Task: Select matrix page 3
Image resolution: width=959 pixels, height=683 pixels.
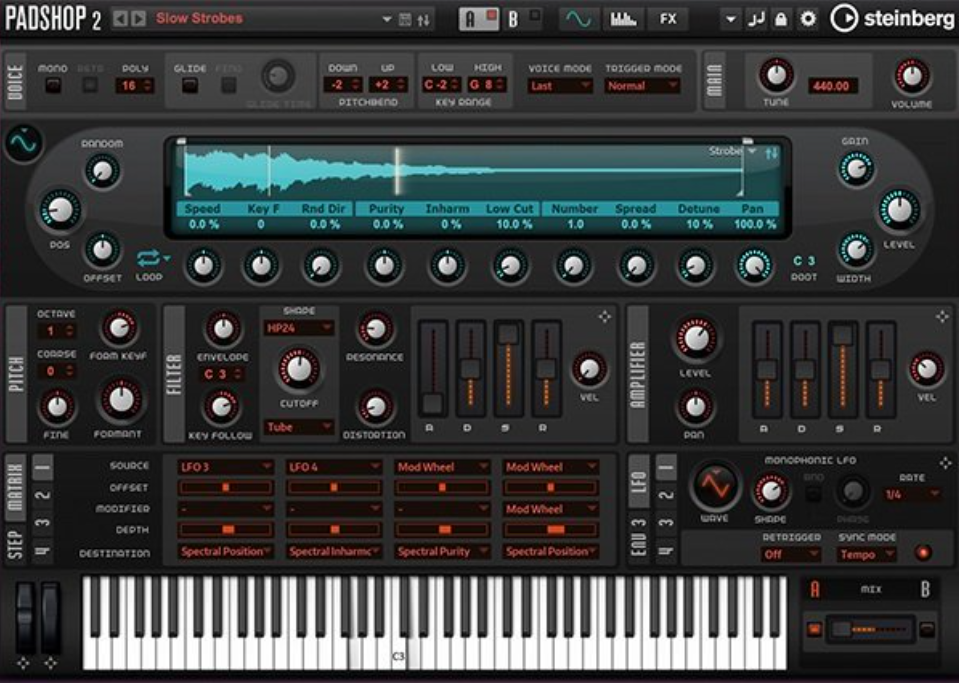Action: 43,523
